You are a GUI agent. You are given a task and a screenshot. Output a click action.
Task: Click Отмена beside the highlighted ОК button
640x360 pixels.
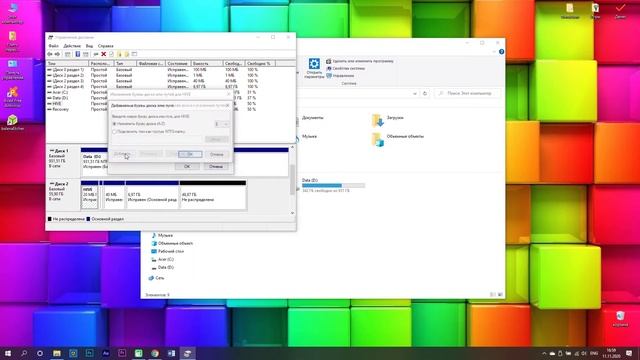(x=216, y=154)
